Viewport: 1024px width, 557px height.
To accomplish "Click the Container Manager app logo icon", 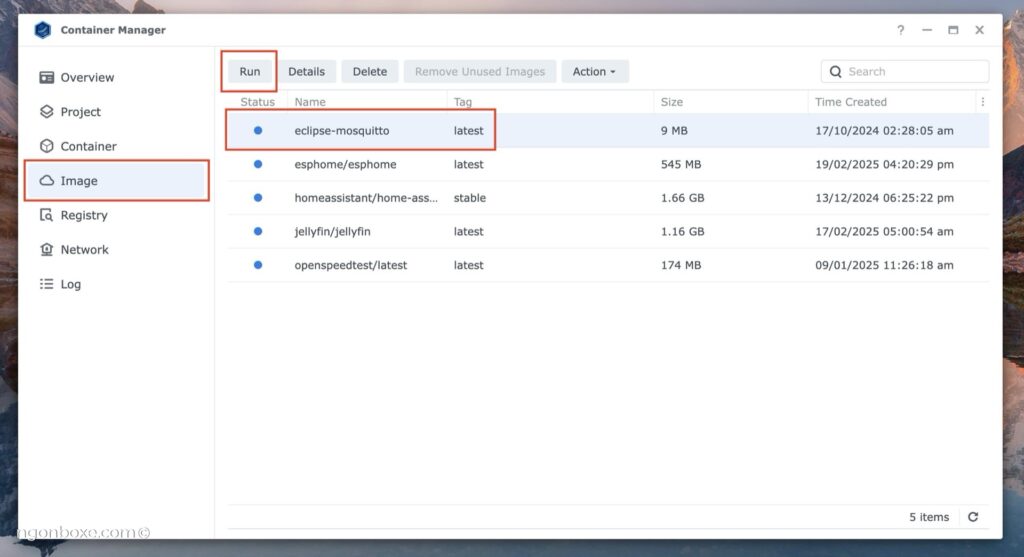I will click(x=42, y=30).
